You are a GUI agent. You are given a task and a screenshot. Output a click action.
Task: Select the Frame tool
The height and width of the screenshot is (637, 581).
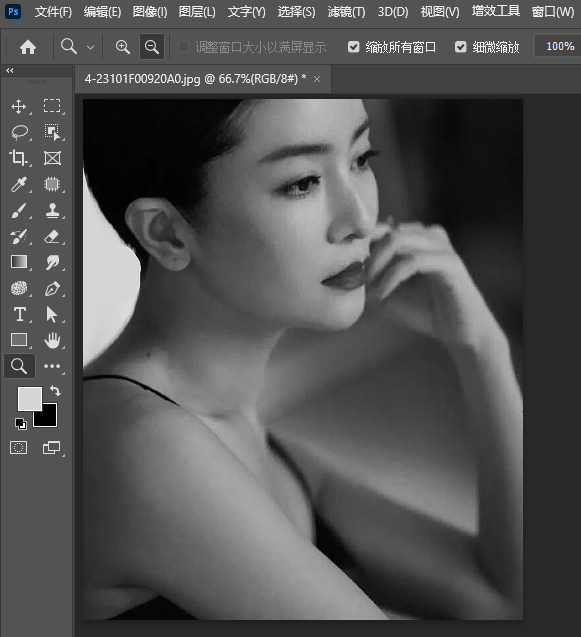coord(52,158)
